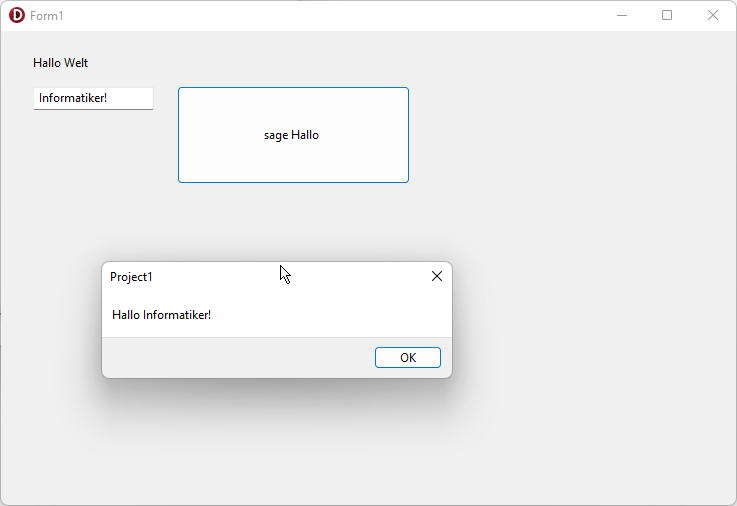Screen dimensions: 737x506
Task: Minimize the Form1 window
Action: point(622,15)
